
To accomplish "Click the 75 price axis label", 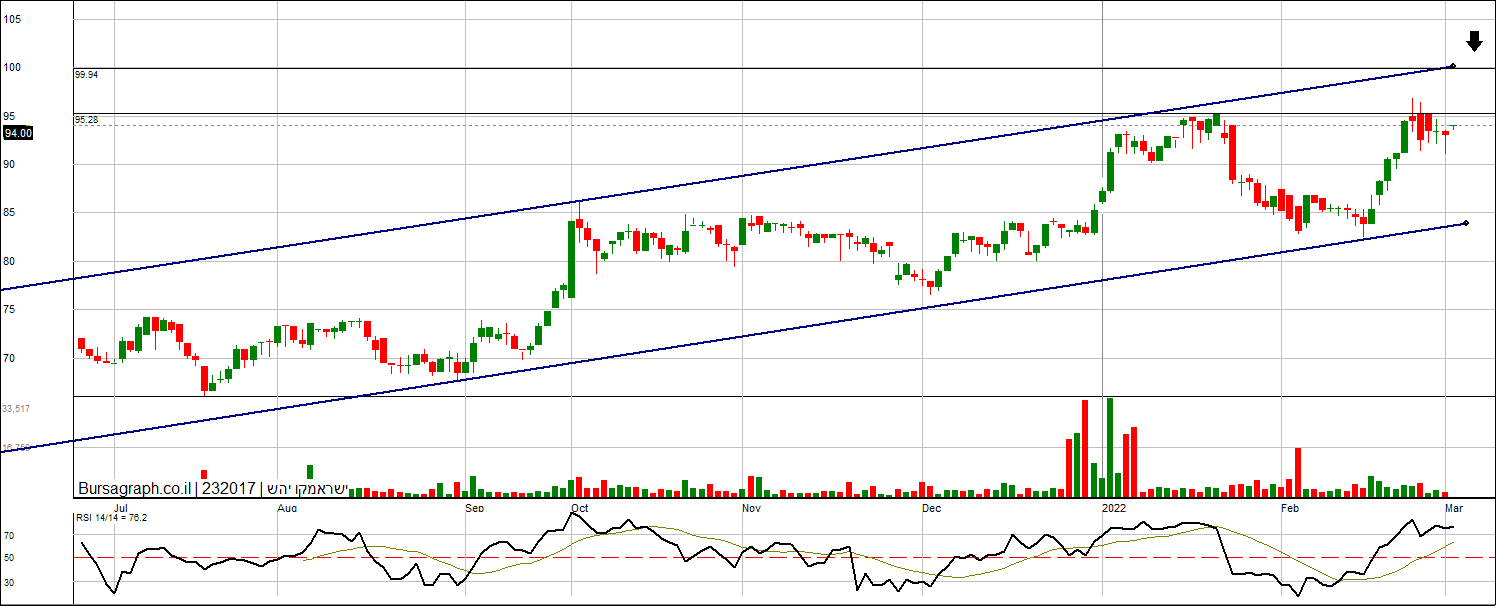I will [x=9, y=310].
